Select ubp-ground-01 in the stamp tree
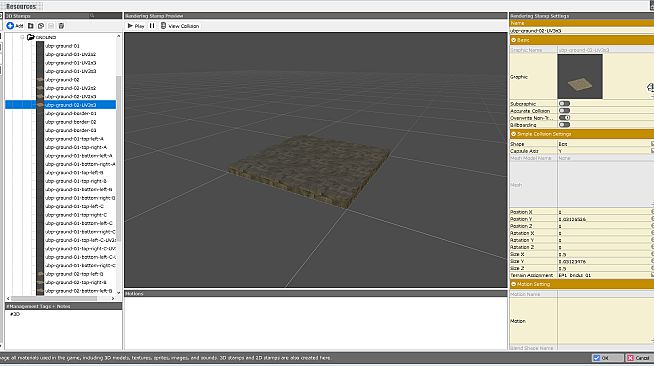The image size is (654, 366). pos(62,46)
